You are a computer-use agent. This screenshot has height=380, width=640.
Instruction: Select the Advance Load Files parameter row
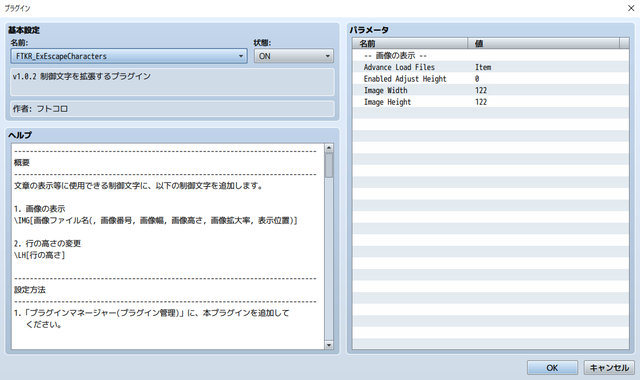click(x=491, y=67)
